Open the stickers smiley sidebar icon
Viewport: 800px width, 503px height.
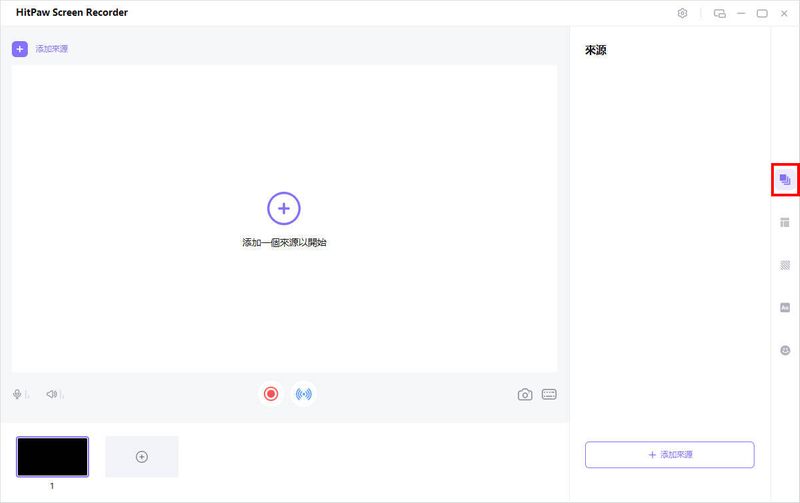click(785, 350)
